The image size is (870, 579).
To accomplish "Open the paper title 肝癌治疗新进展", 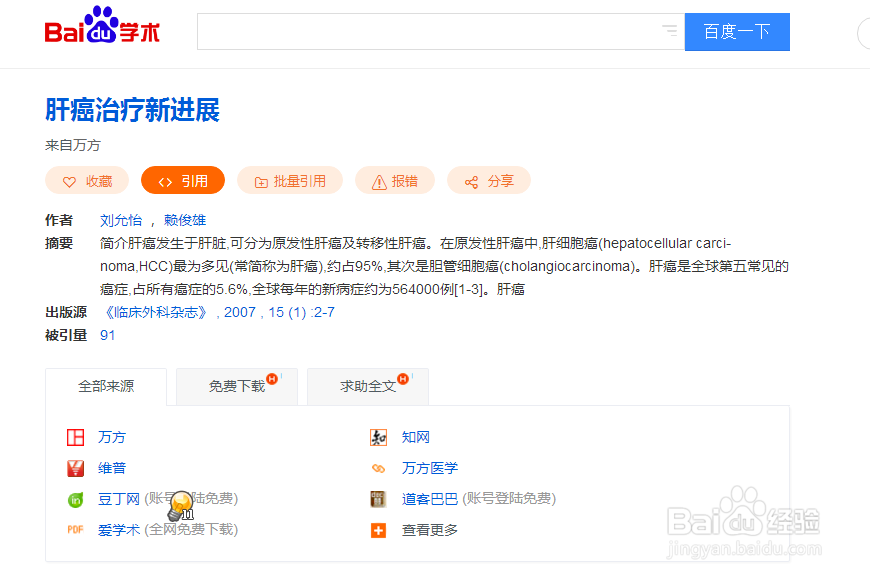I will pyautogui.click(x=132, y=110).
